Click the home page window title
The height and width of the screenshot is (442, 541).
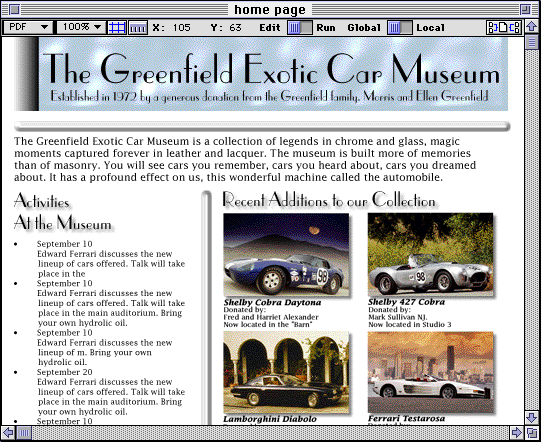click(x=270, y=10)
